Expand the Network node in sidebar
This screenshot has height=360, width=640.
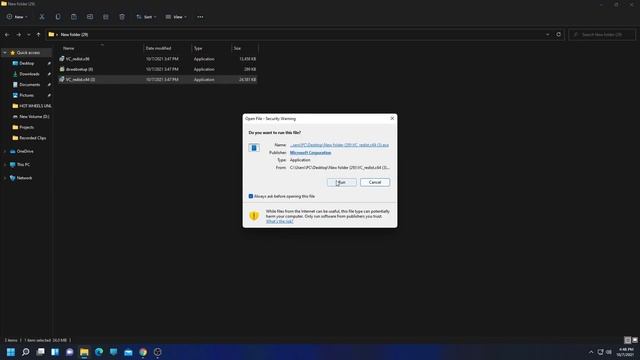click(x=5, y=178)
